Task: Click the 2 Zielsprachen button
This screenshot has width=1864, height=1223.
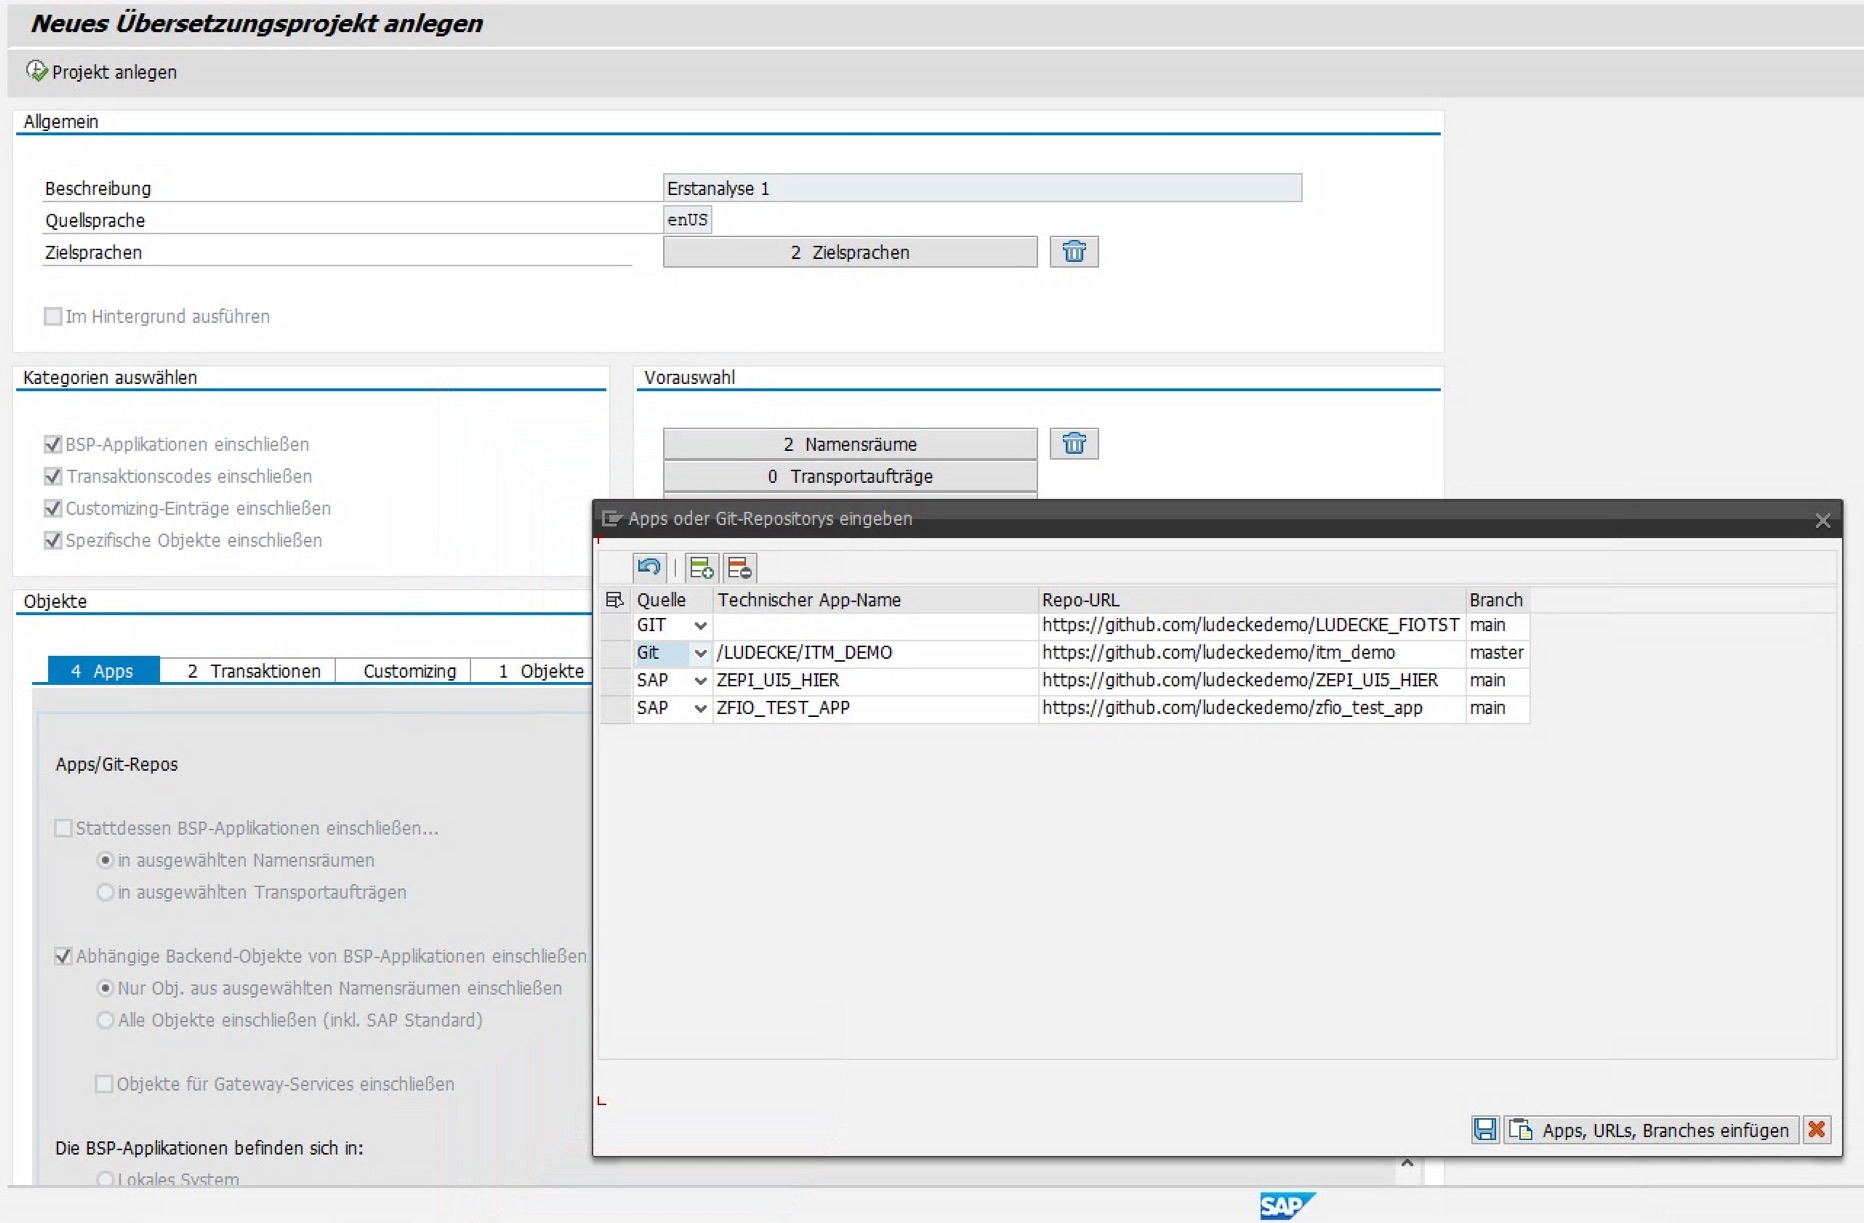Action: click(x=849, y=252)
